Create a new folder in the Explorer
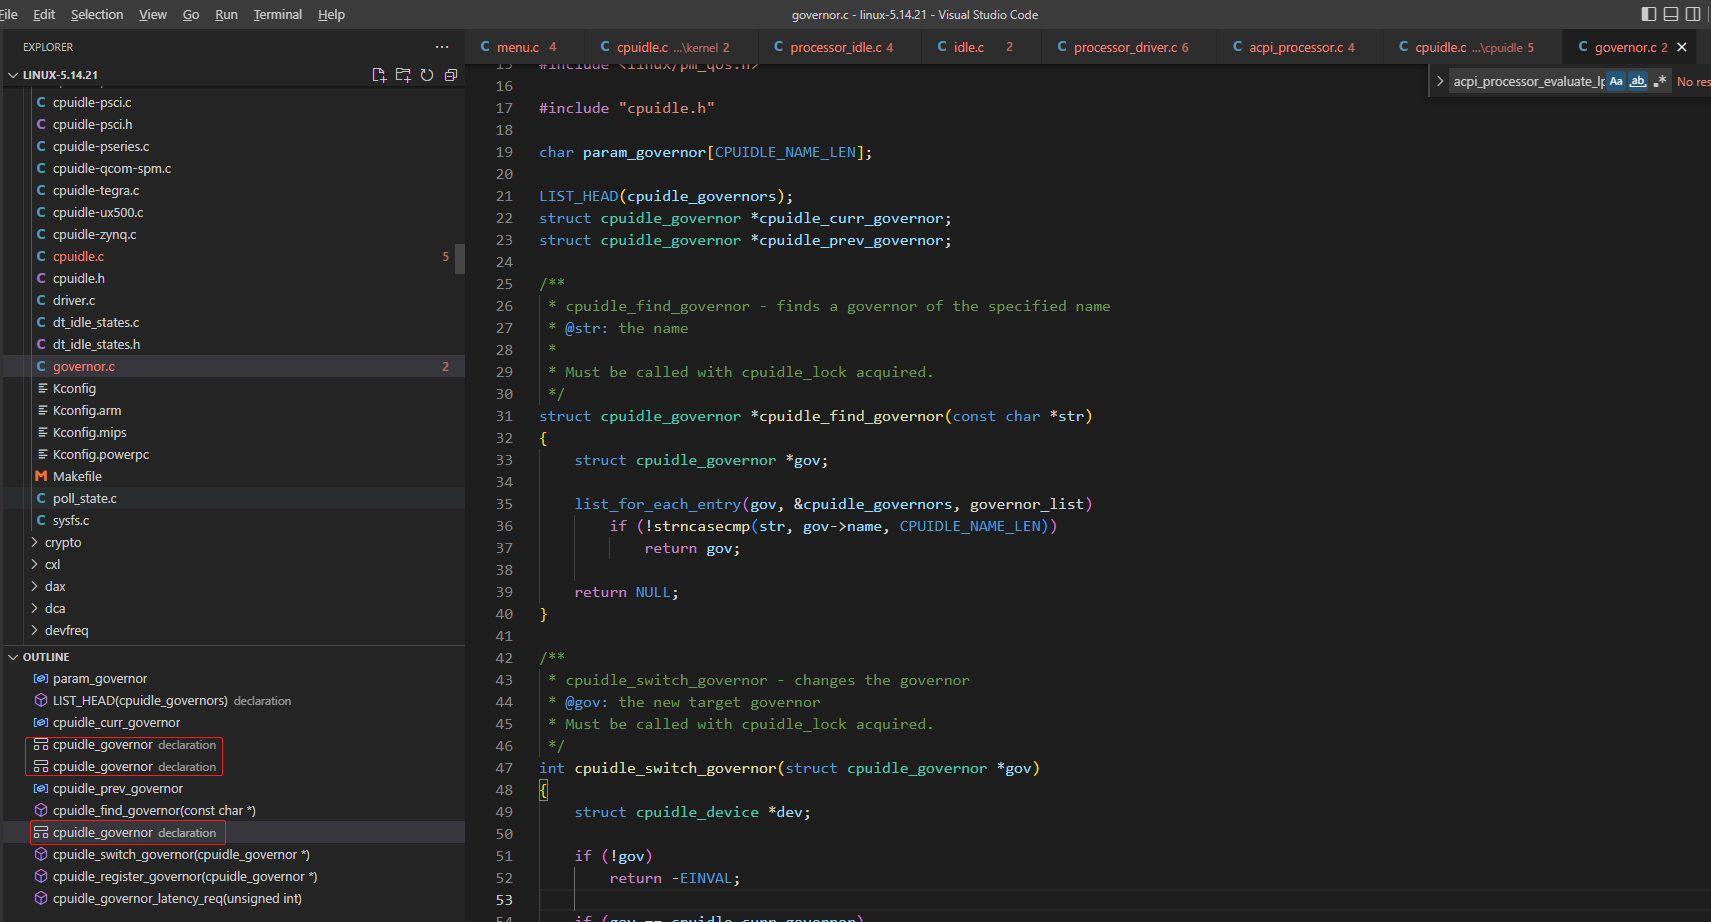The width and height of the screenshot is (1711, 922). [403, 74]
